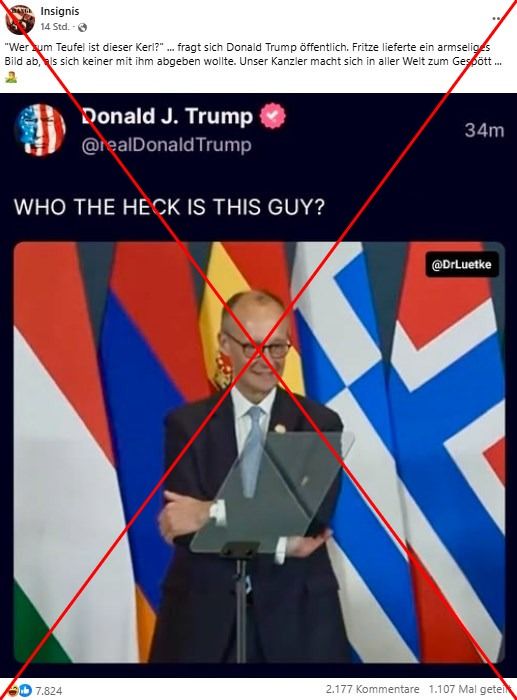Open the 2.177 Kommentare comments link
This screenshot has width=517, height=700.
tap(372, 689)
